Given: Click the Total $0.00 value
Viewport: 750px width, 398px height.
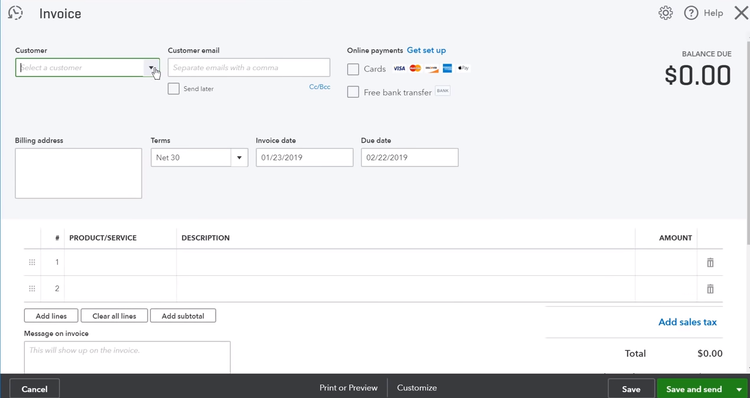Looking at the screenshot, I should (710, 354).
